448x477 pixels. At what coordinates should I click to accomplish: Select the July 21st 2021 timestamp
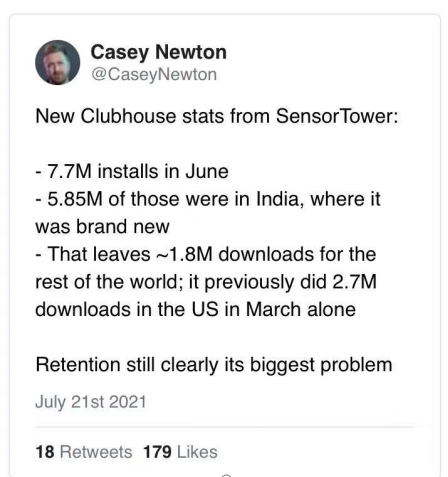coord(91,402)
